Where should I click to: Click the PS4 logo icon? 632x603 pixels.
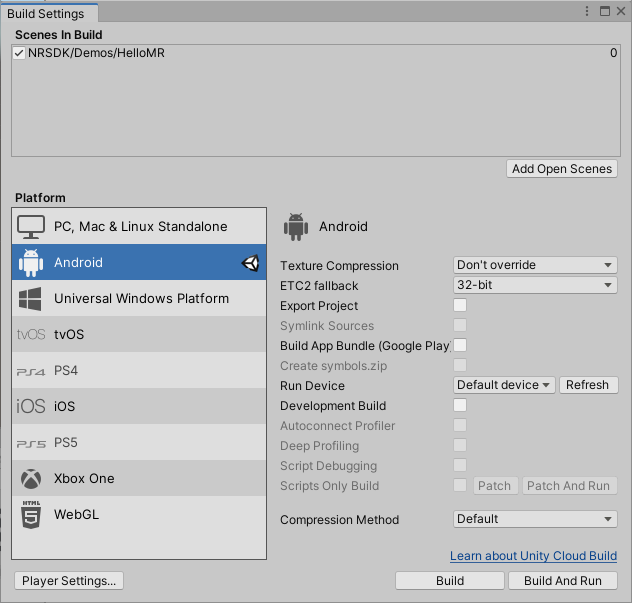[31, 371]
